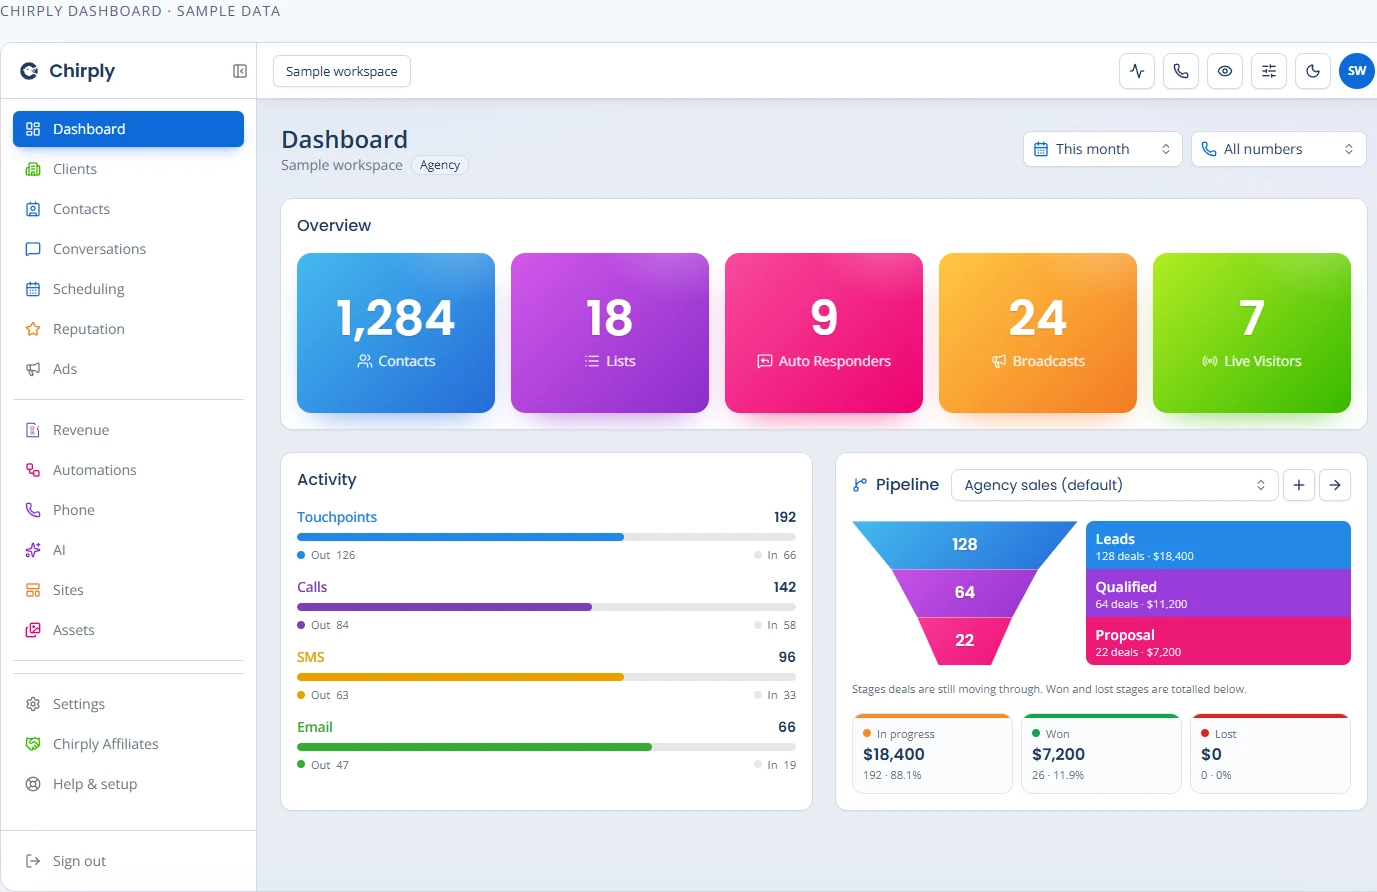
Task: Click the Calls total value 142
Action: tap(785, 587)
